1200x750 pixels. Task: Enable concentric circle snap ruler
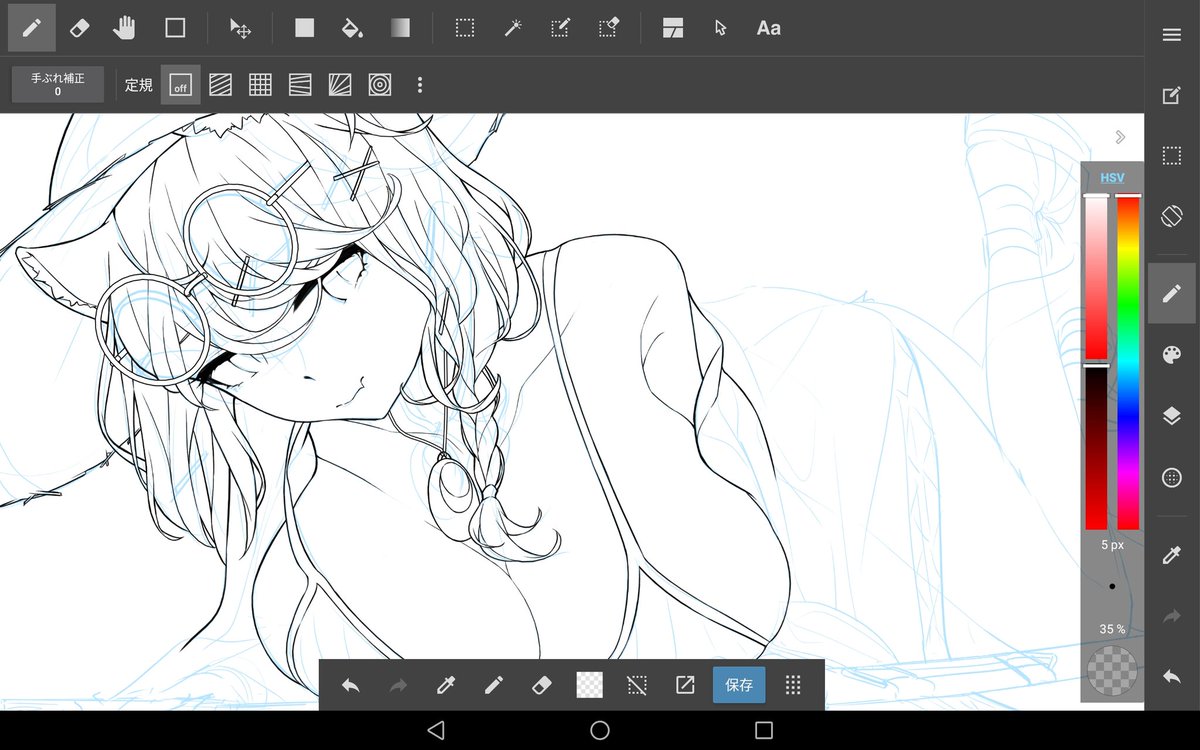click(x=380, y=85)
